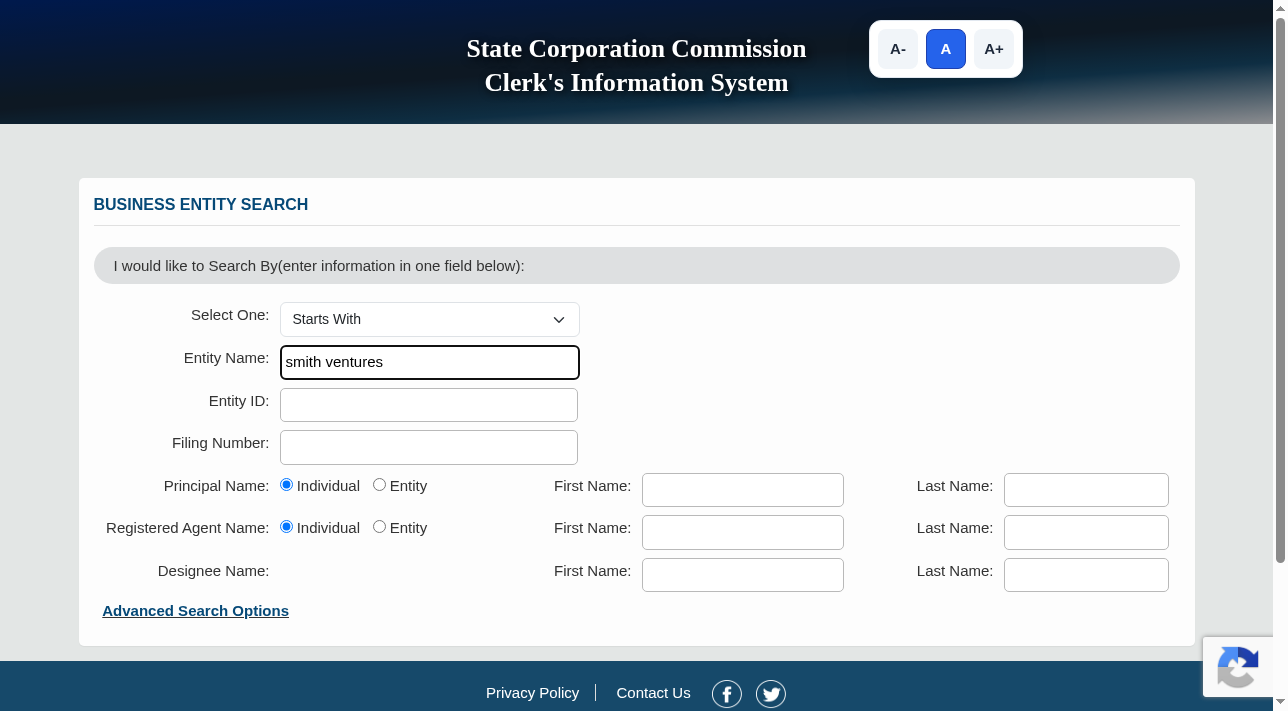Click the BUSINESS ENTITY SEARCH heading

201,205
